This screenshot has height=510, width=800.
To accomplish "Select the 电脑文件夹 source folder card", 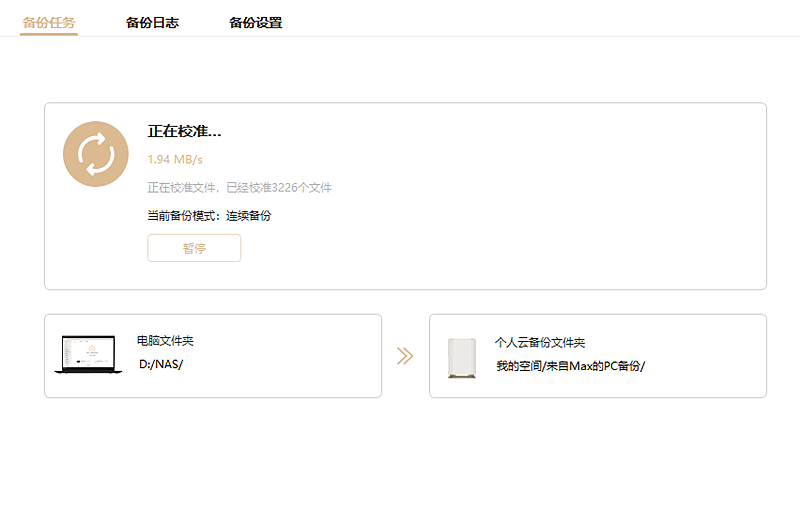I will (x=213, y=356).
